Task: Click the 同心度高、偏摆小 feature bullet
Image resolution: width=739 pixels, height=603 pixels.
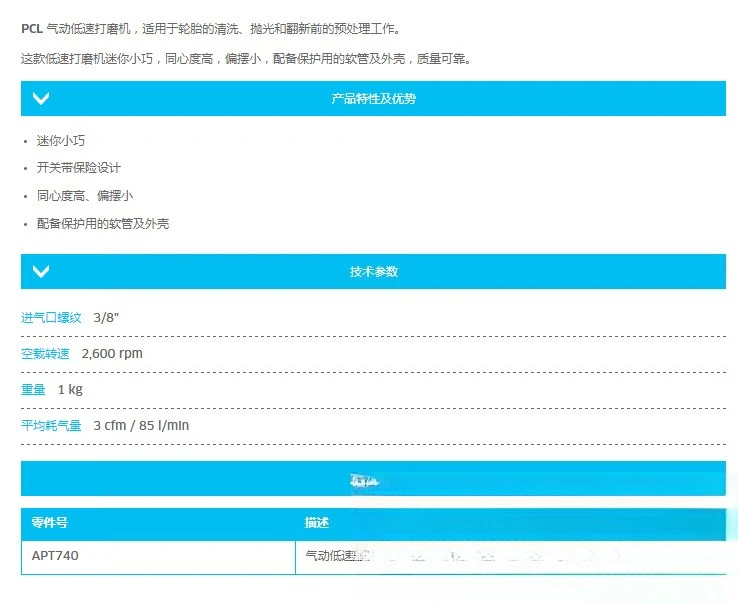Action: pos(85,195)
